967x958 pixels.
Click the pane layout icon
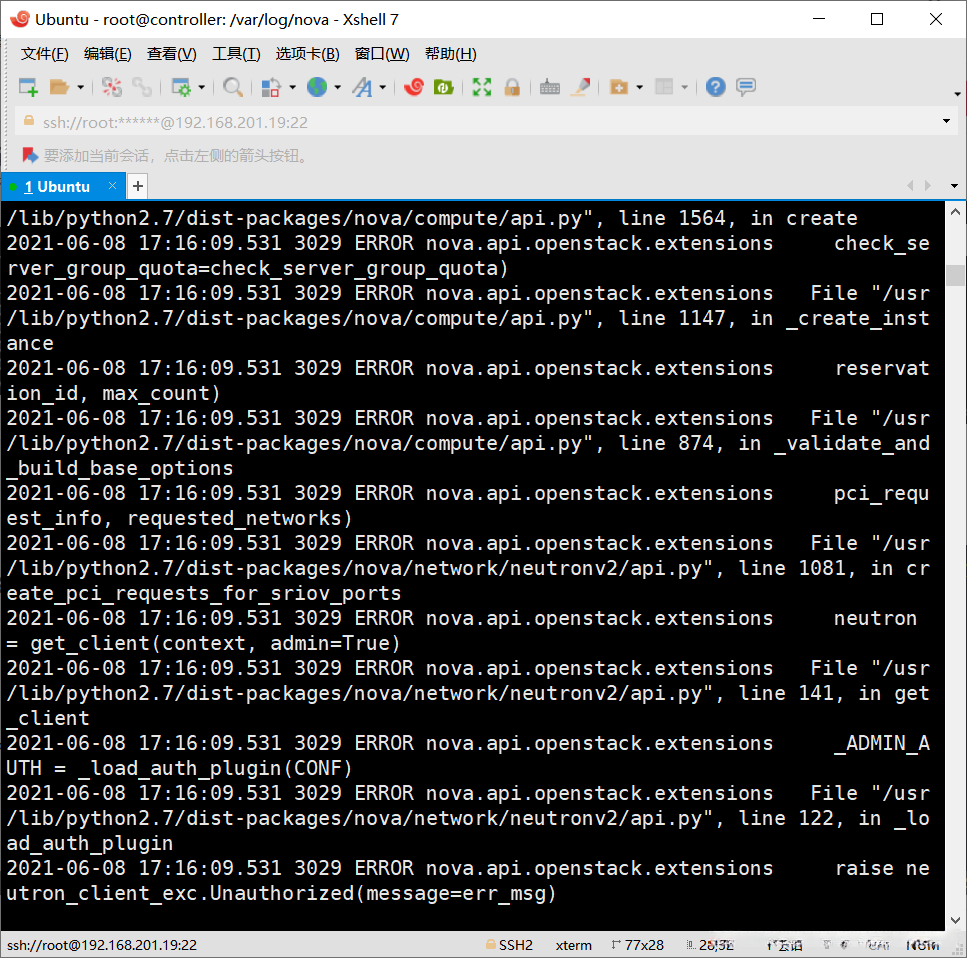pos(664,87)
